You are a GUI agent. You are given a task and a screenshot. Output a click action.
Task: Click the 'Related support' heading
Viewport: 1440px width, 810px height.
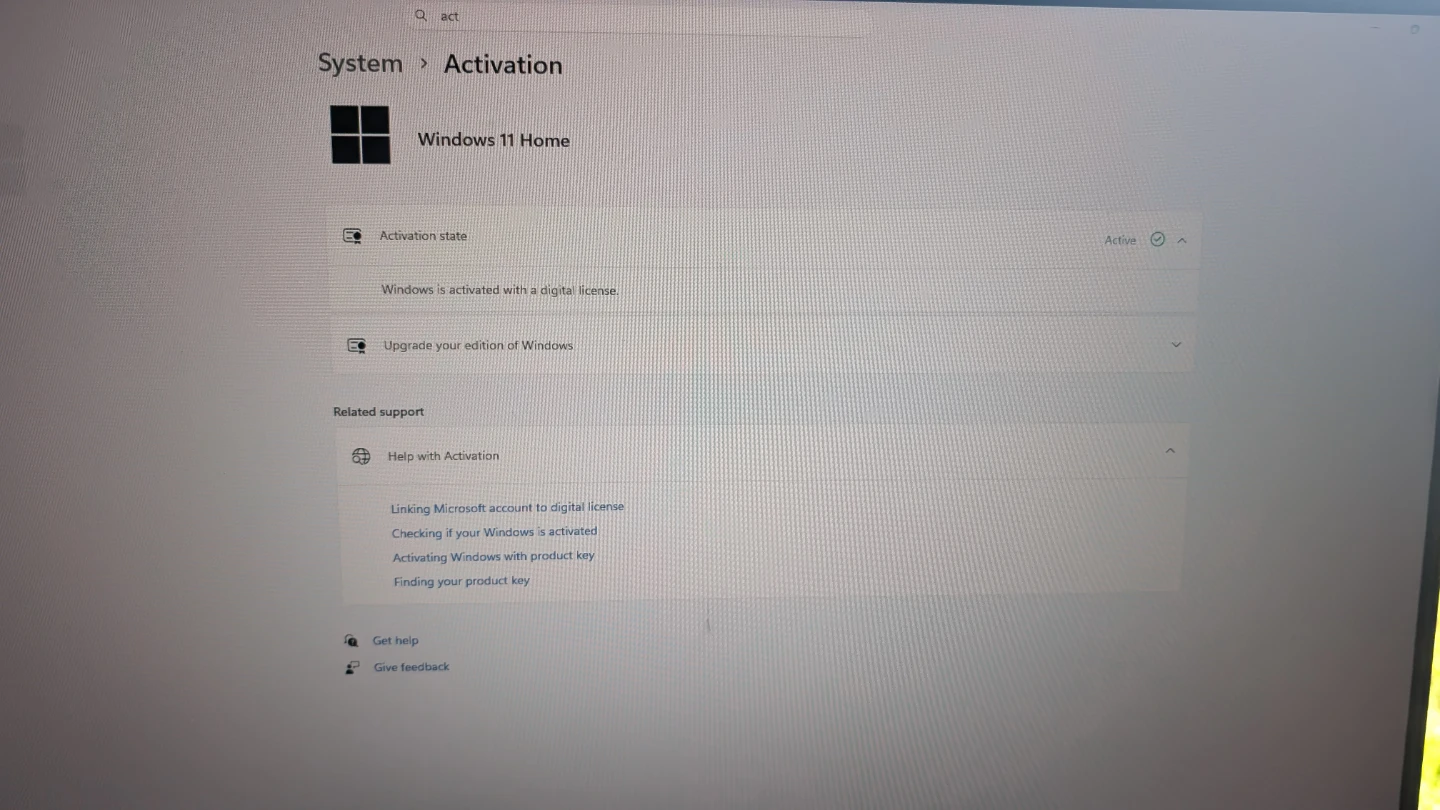[x=378, y=412]
